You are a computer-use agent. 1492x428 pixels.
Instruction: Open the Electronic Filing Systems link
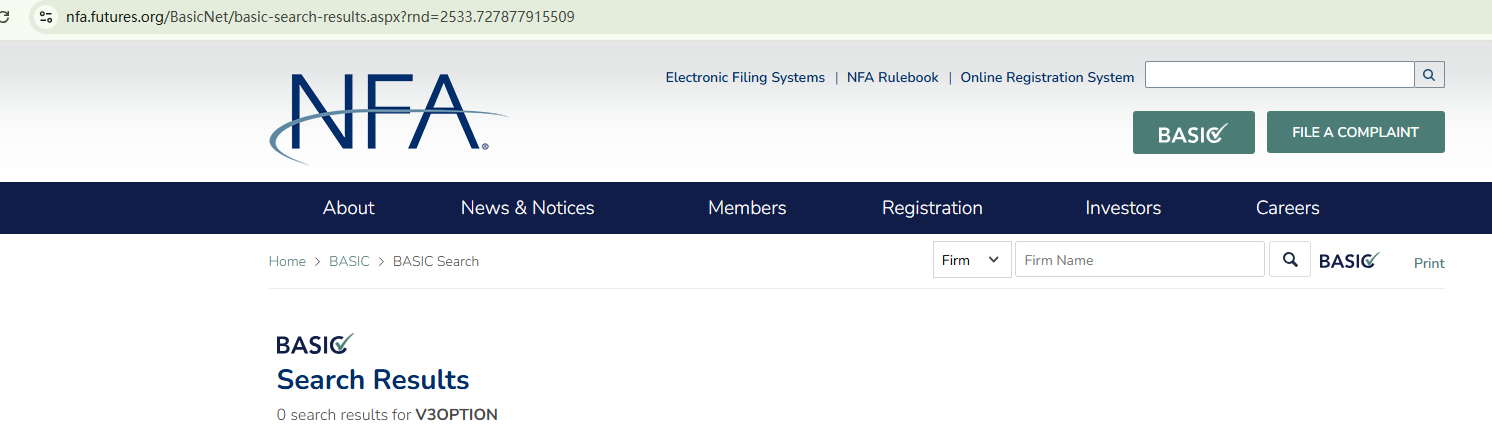click(x=745, y=77)
